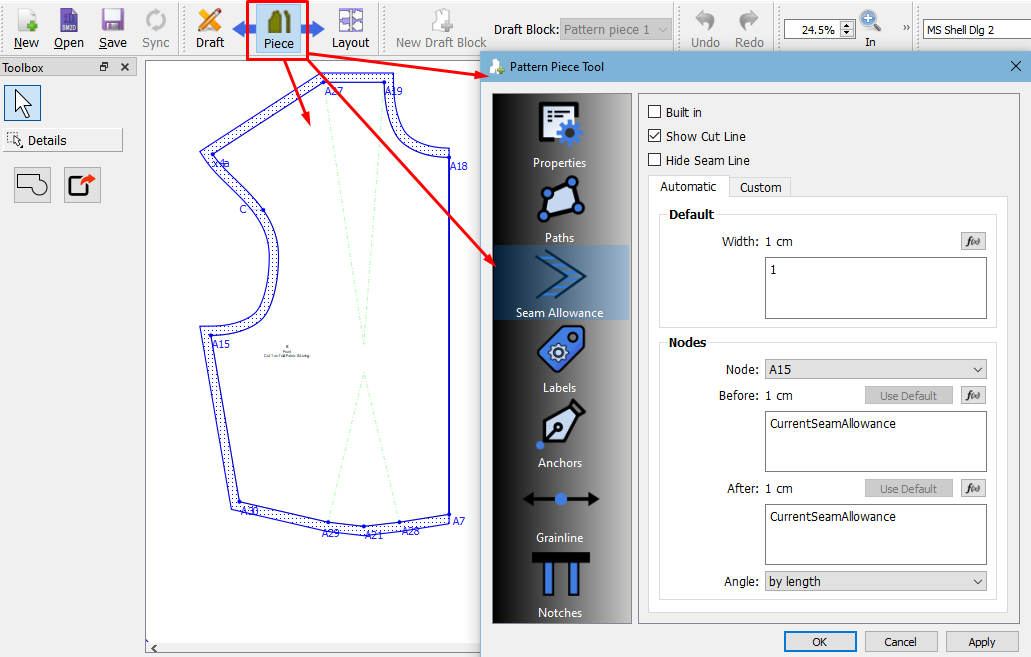
Task: Open the Notches section
Action: tap(559, 583)
